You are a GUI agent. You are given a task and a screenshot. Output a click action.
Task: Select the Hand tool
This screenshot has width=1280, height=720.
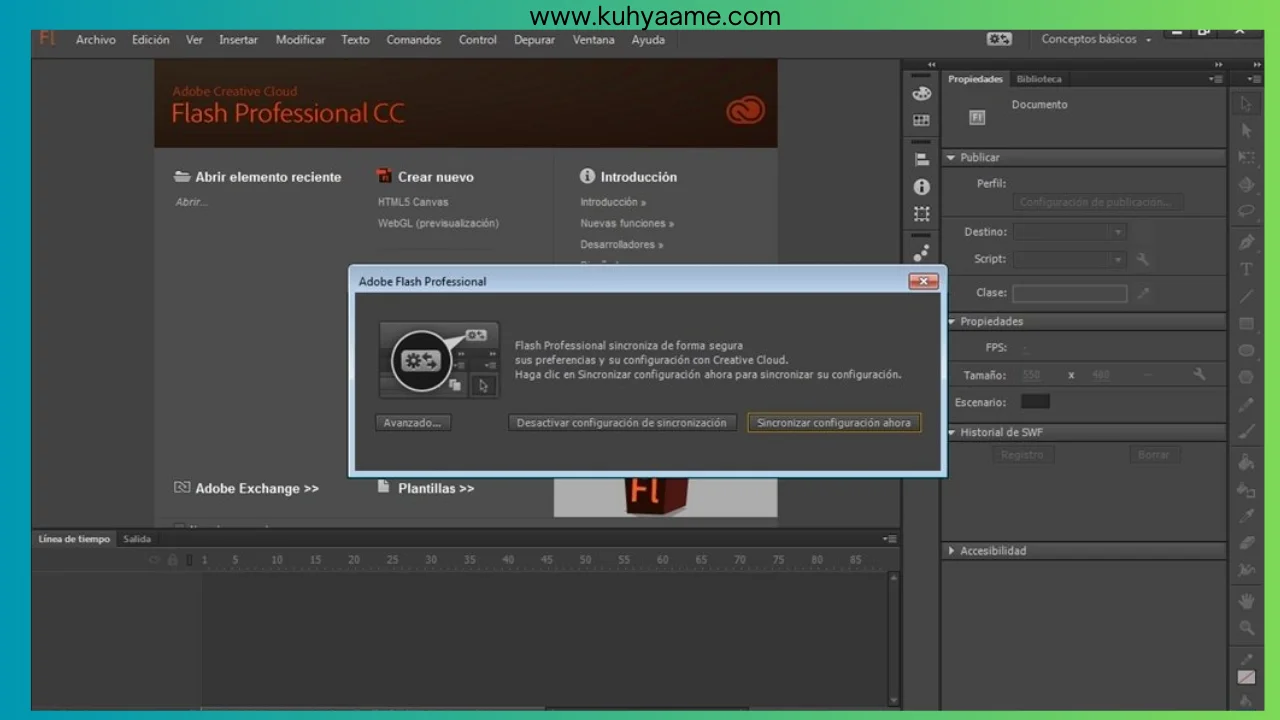tap(1246, 601)
